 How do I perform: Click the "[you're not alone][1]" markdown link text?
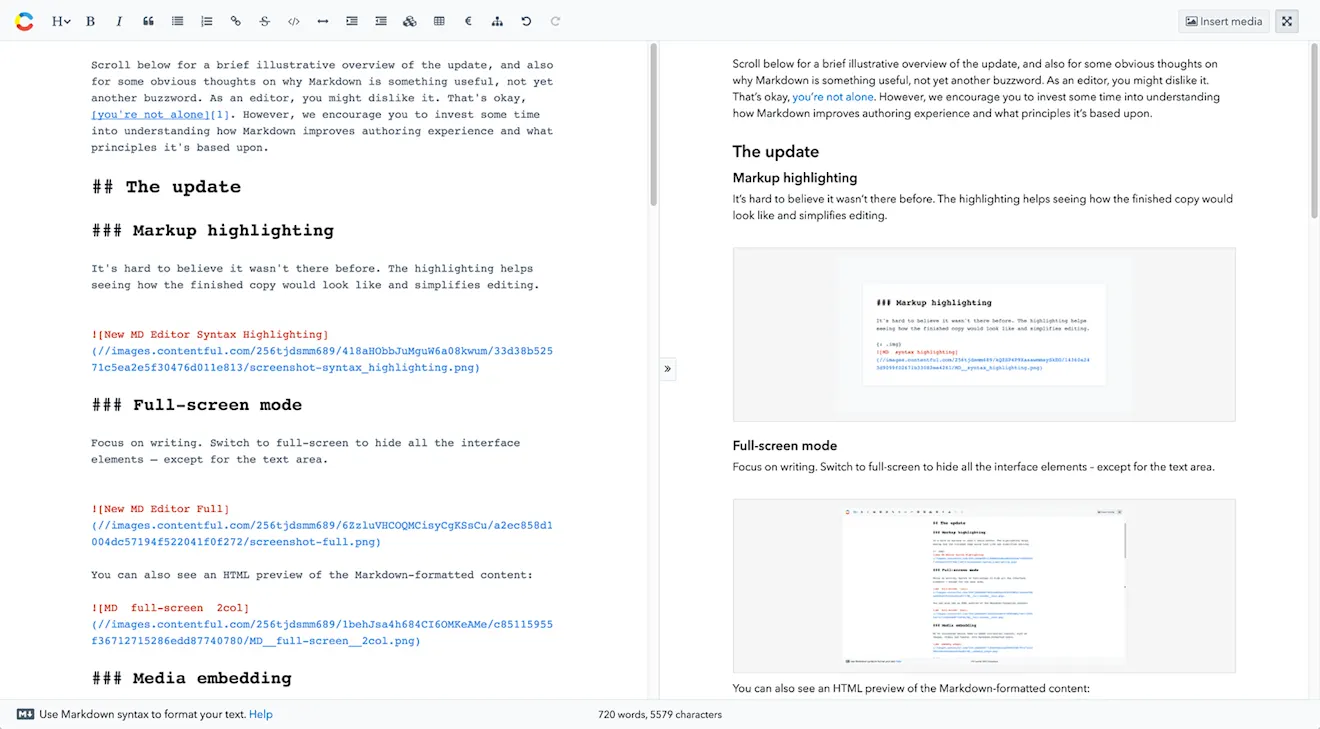click(161, 114)
